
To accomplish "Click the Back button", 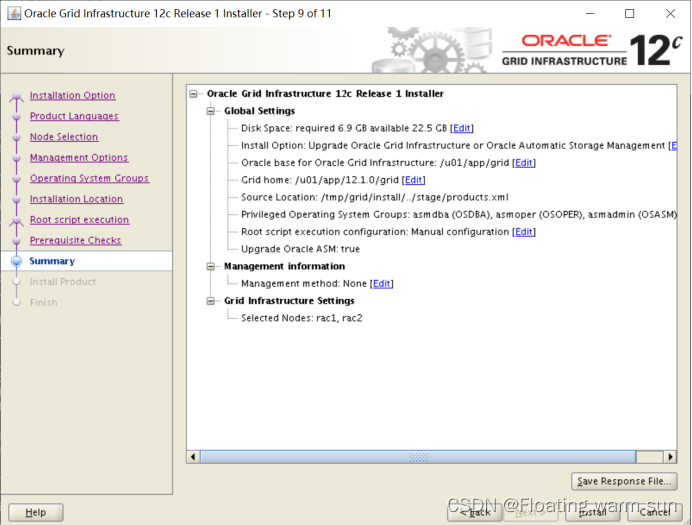I will [x=474, y=513].
